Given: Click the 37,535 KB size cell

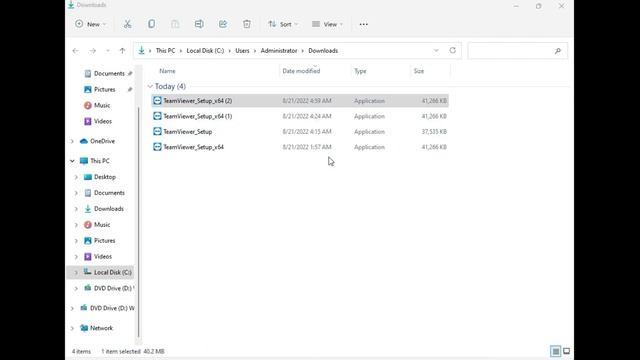Looking at the screenshot, I should [434, 131].
